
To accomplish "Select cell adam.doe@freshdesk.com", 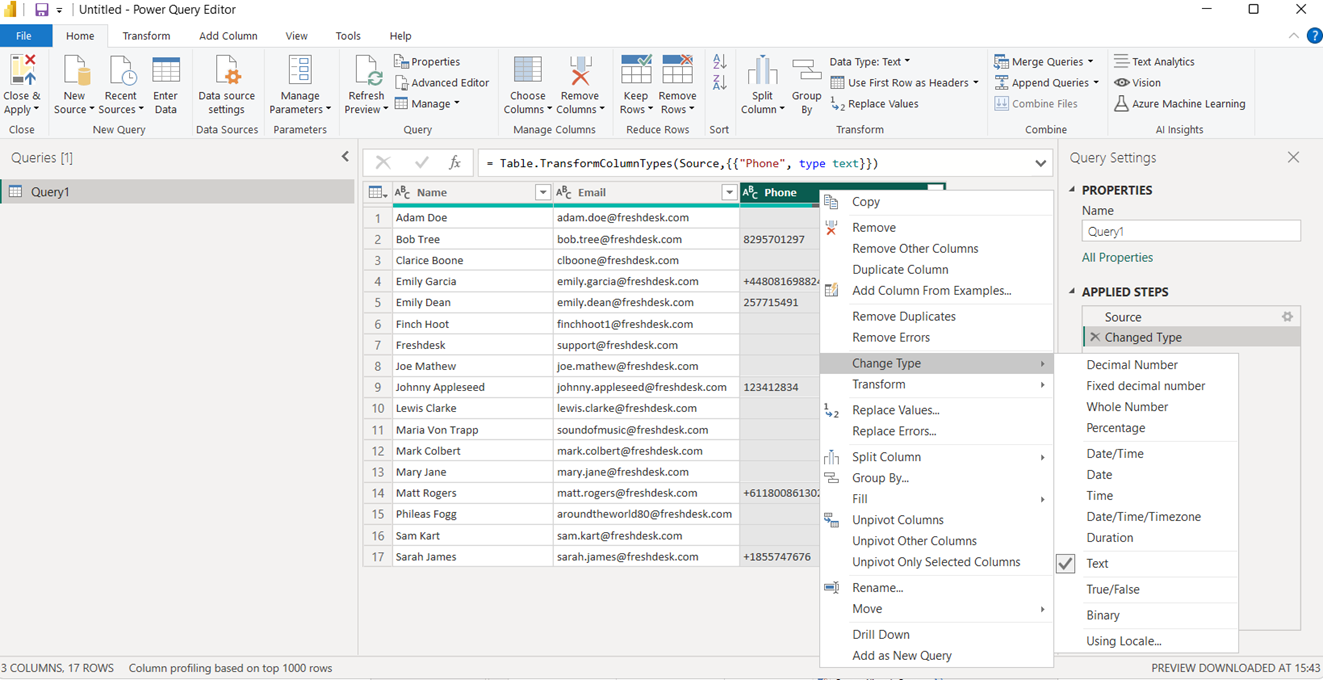I will [646, 218].
